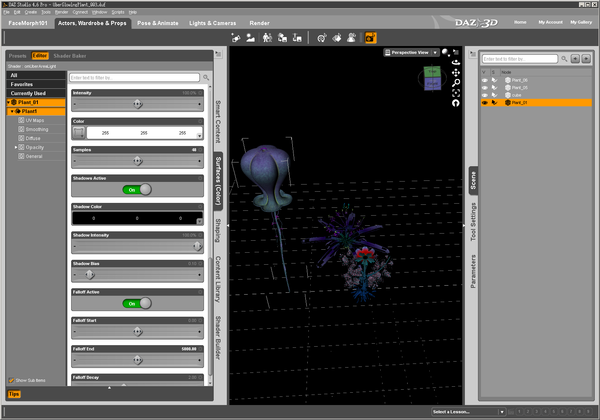Open the FaceMorph101 tab

[x=28, y=23]
